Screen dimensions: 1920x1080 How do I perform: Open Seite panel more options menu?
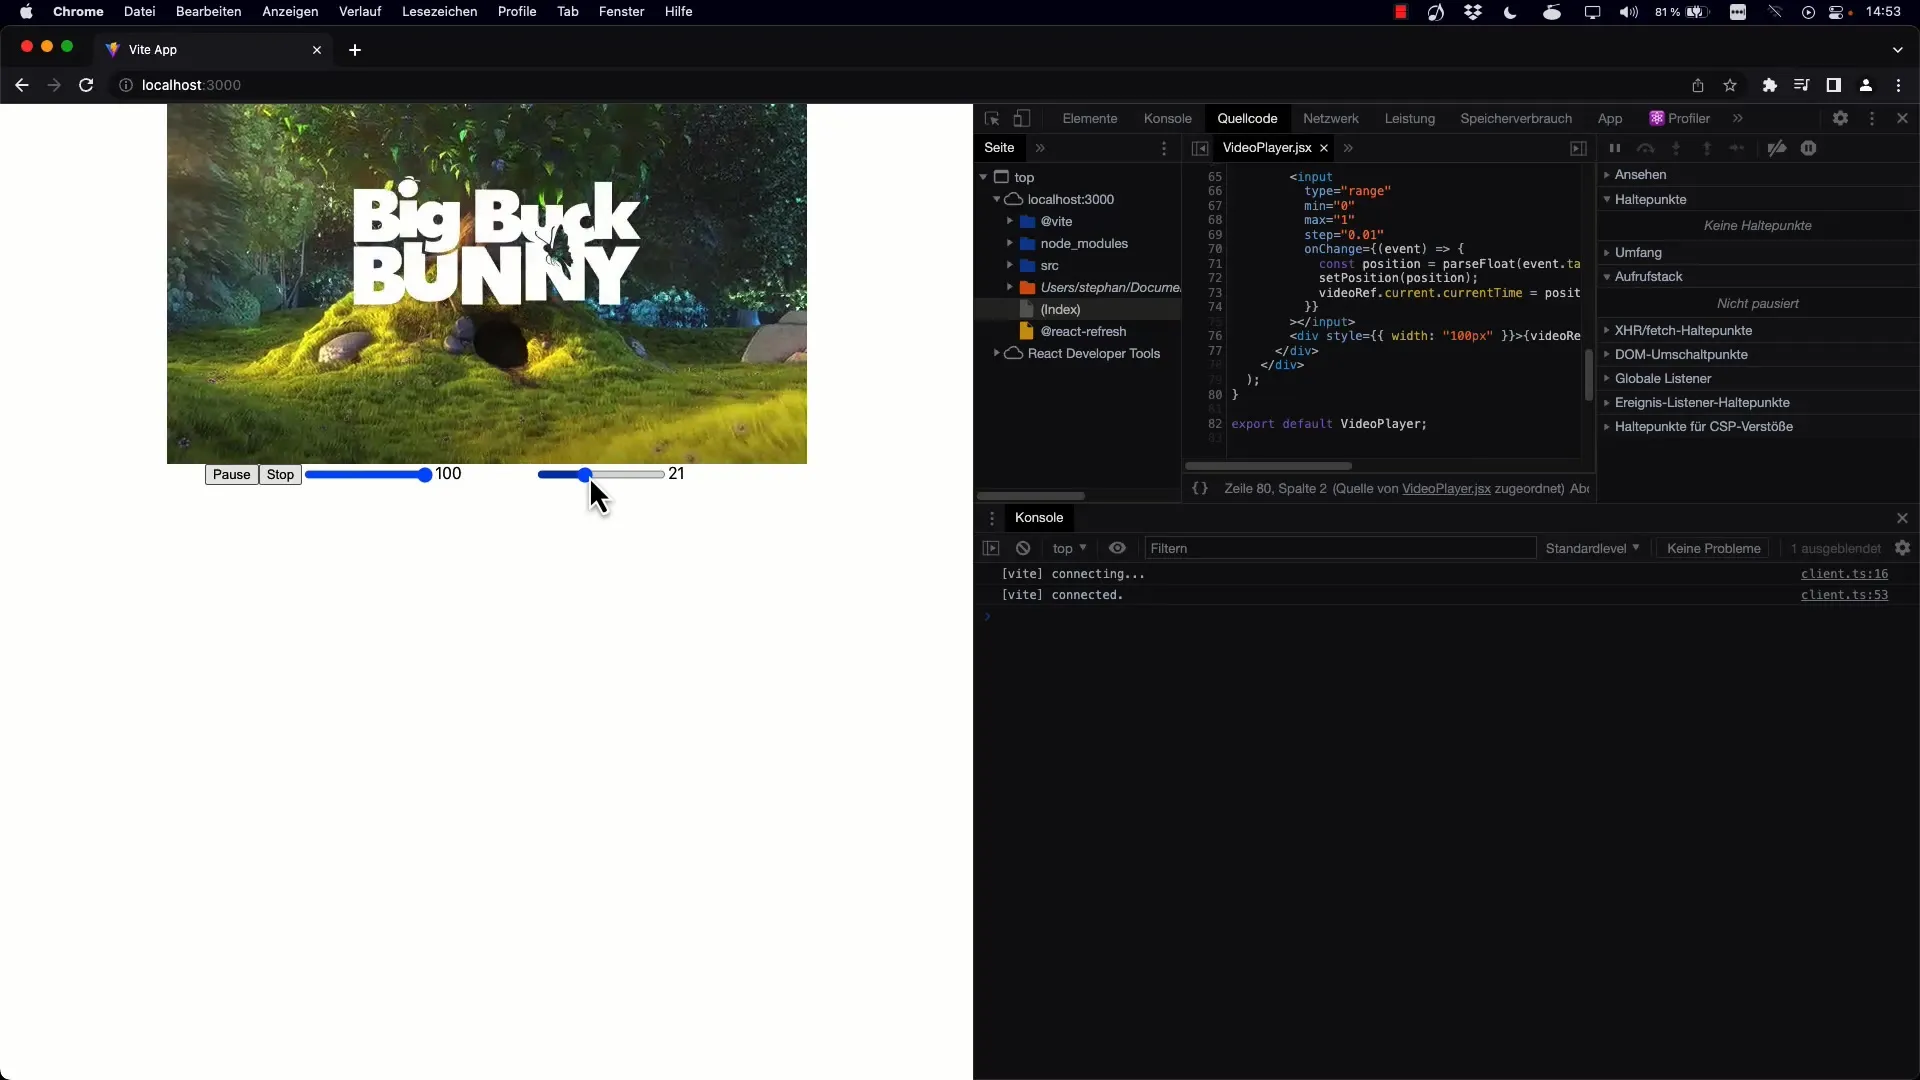pos(1164,148)
